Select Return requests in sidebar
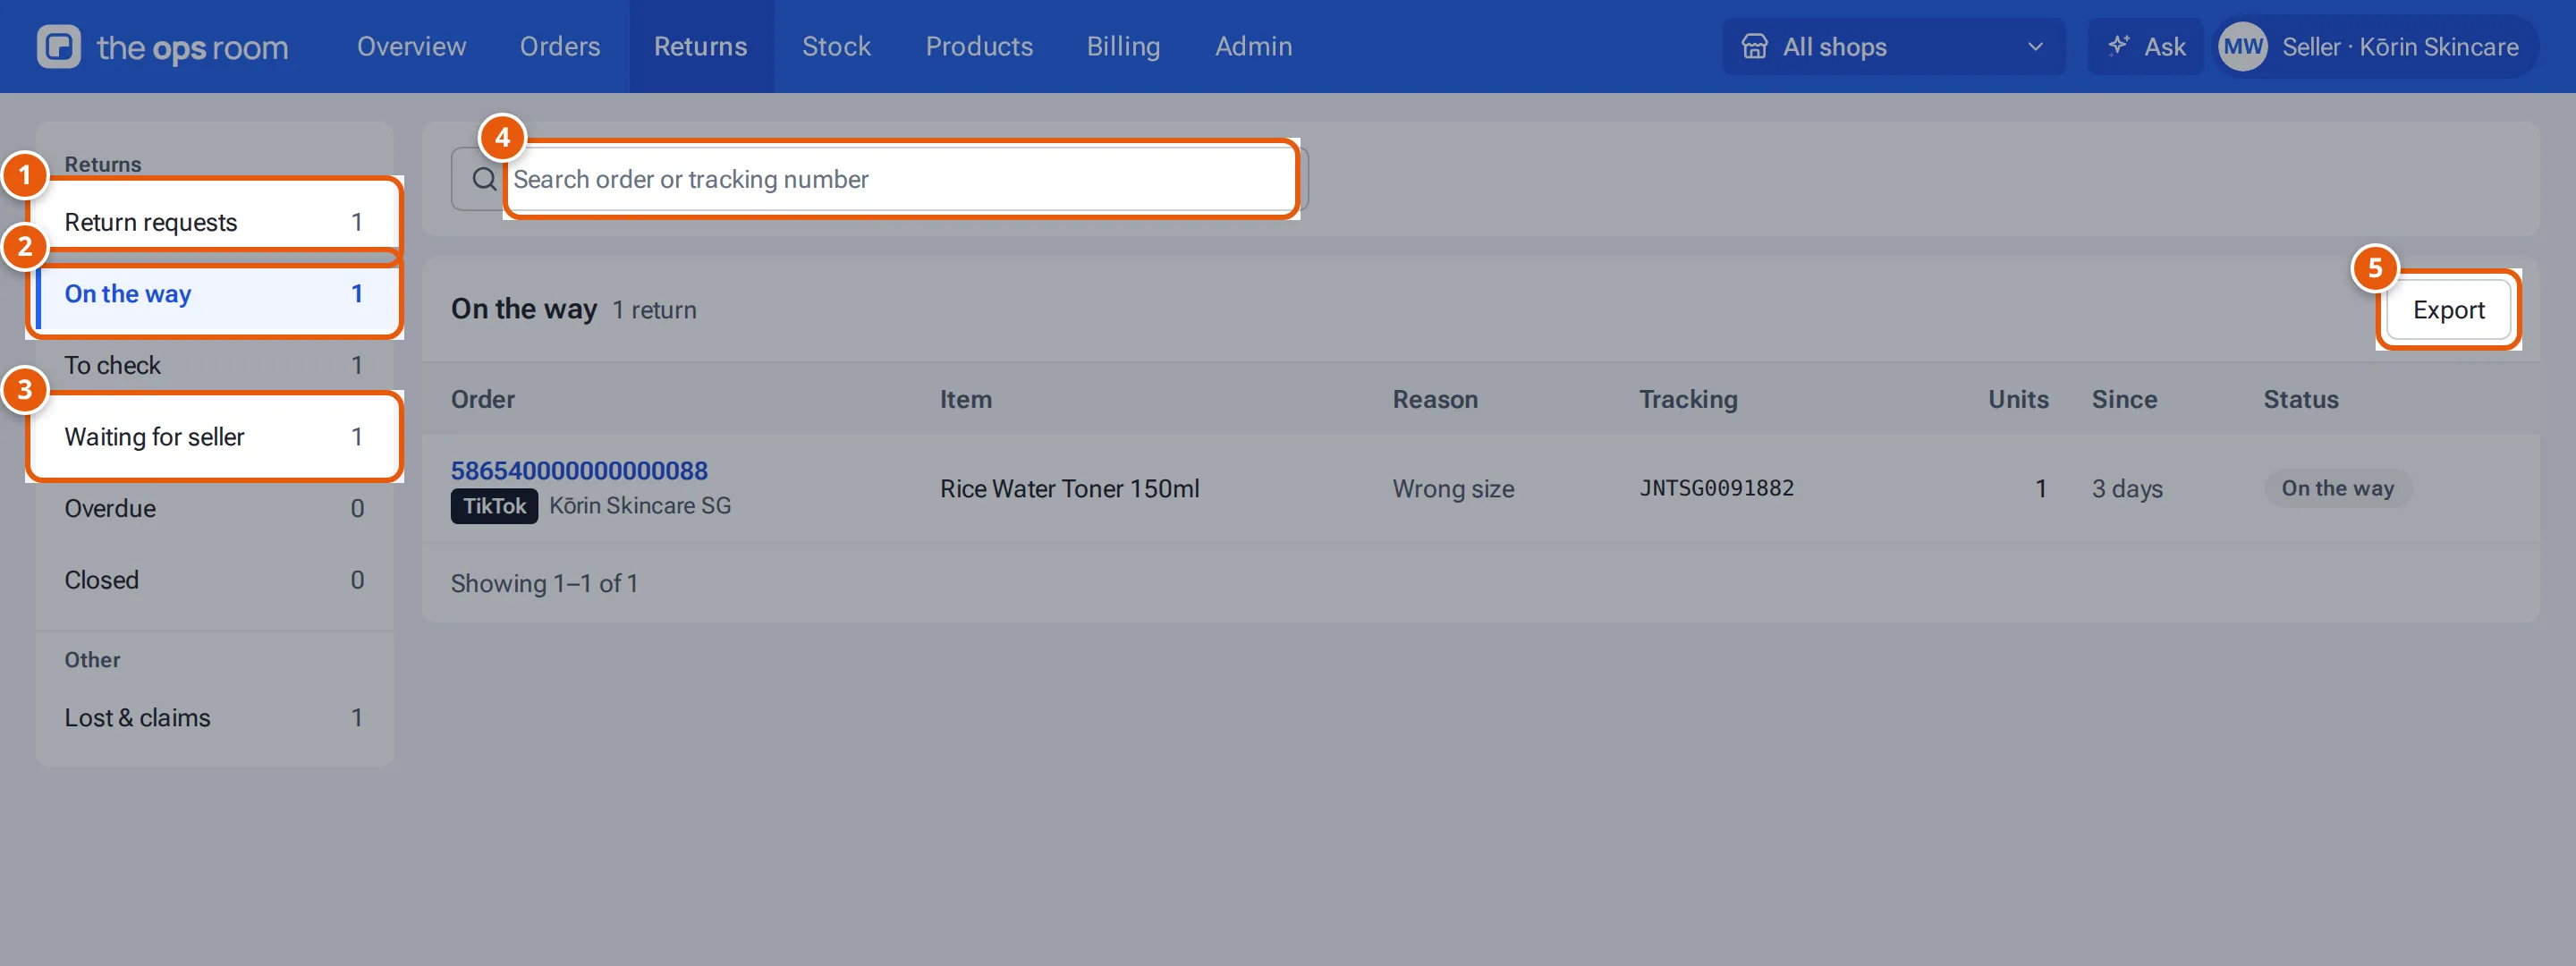2576x966 pixels. pos(214,222)
